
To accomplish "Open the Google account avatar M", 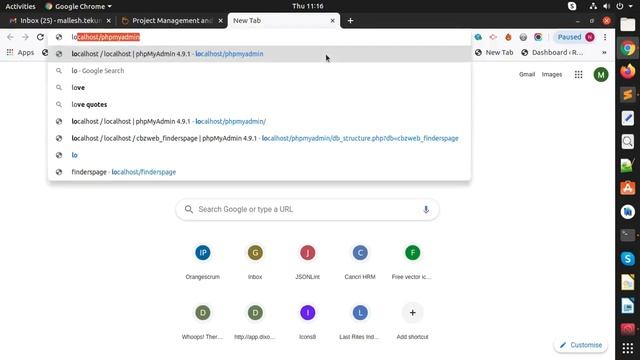I will [601, 75].
